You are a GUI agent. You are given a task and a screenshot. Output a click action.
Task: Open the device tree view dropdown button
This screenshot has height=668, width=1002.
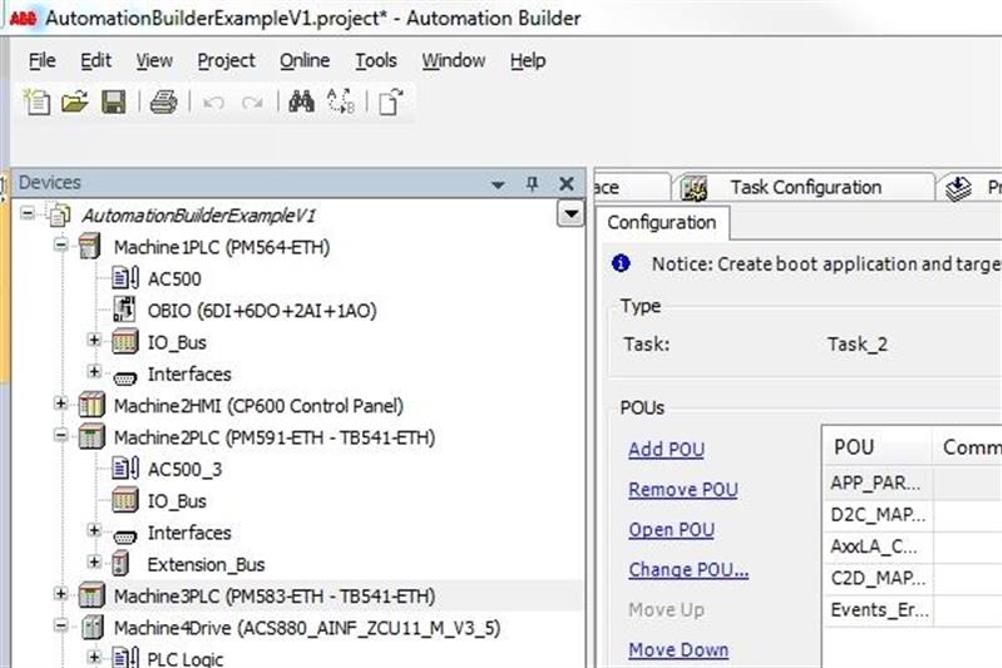571,214
